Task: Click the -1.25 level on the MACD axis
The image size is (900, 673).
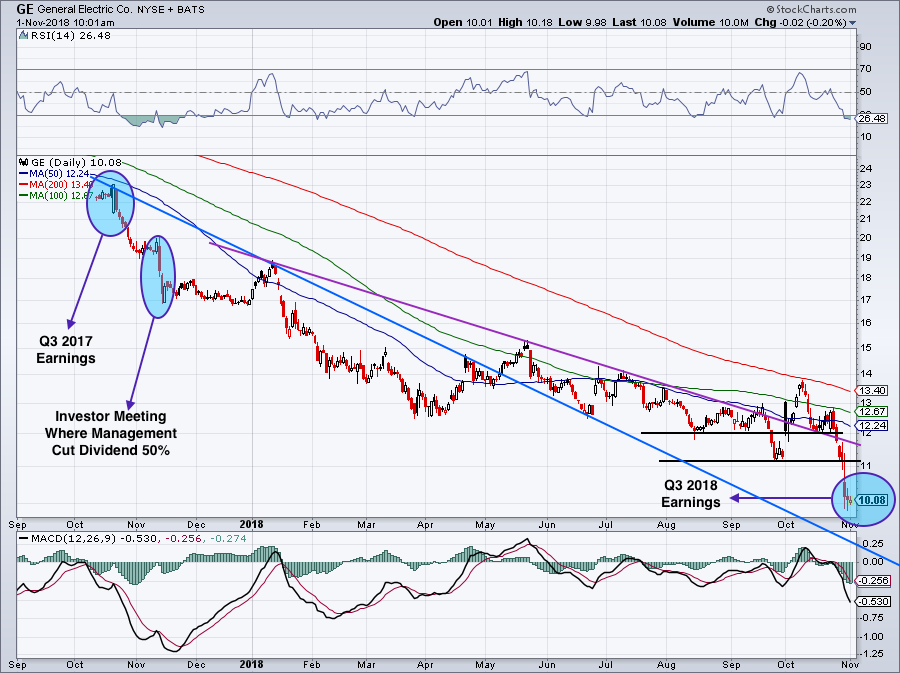Action: (x=872, y=654)
